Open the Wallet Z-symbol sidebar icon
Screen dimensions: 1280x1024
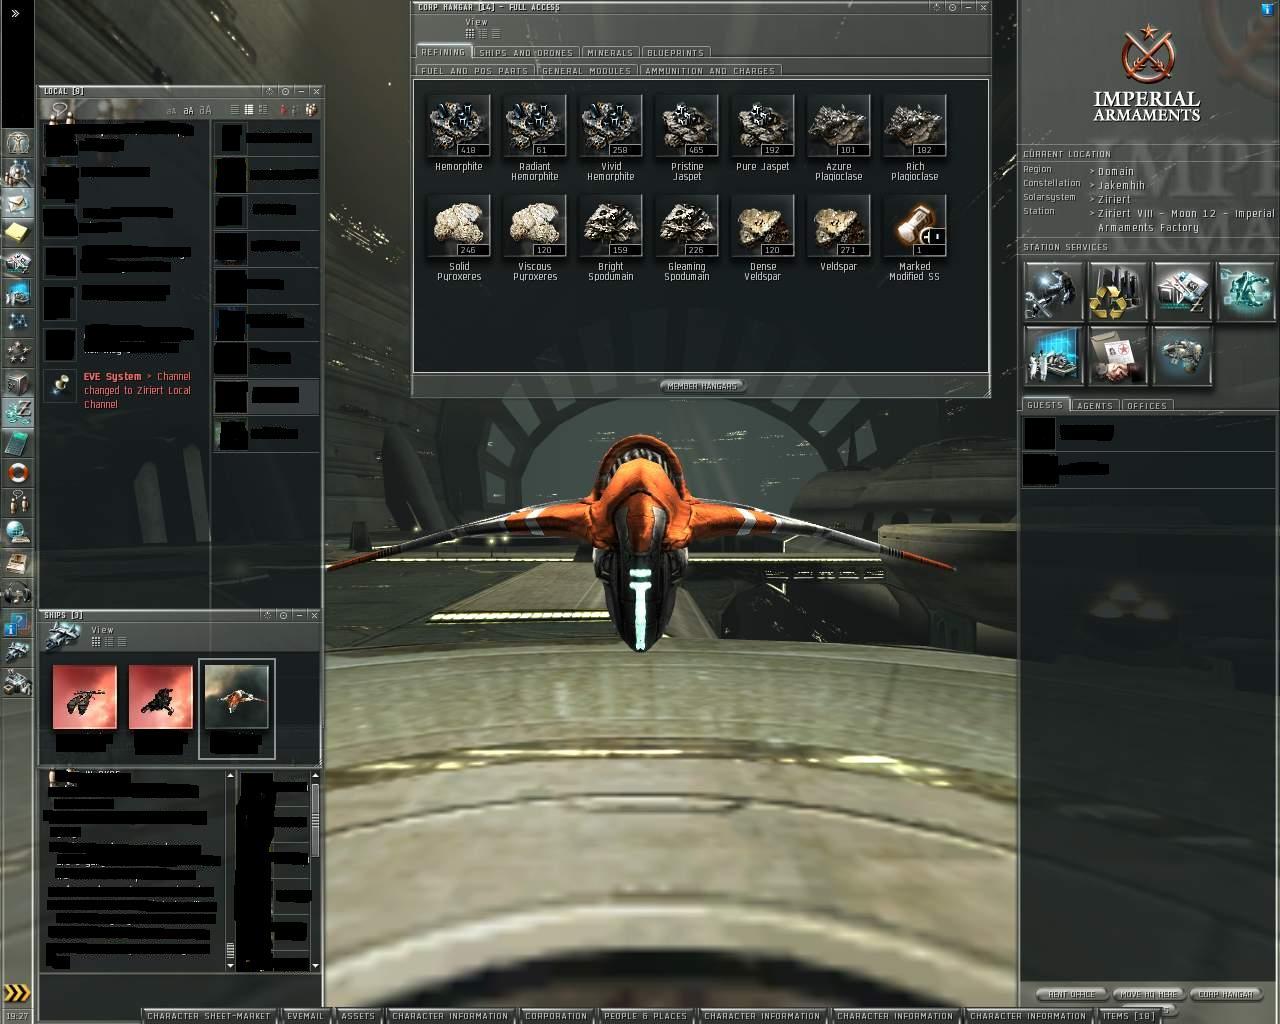click(17, 413)
